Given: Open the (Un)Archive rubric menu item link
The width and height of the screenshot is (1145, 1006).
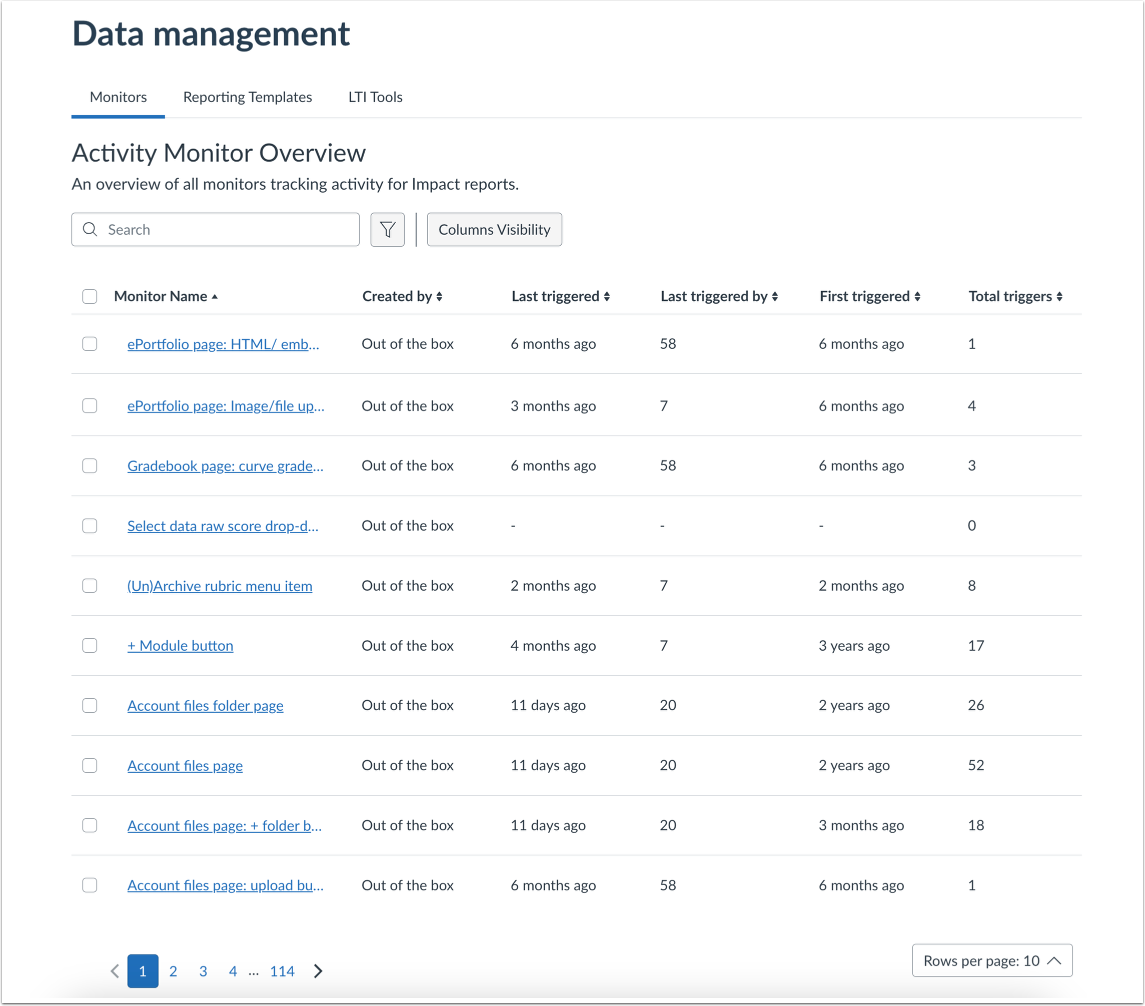Looking at the screenshot, I should coord(220,586).
